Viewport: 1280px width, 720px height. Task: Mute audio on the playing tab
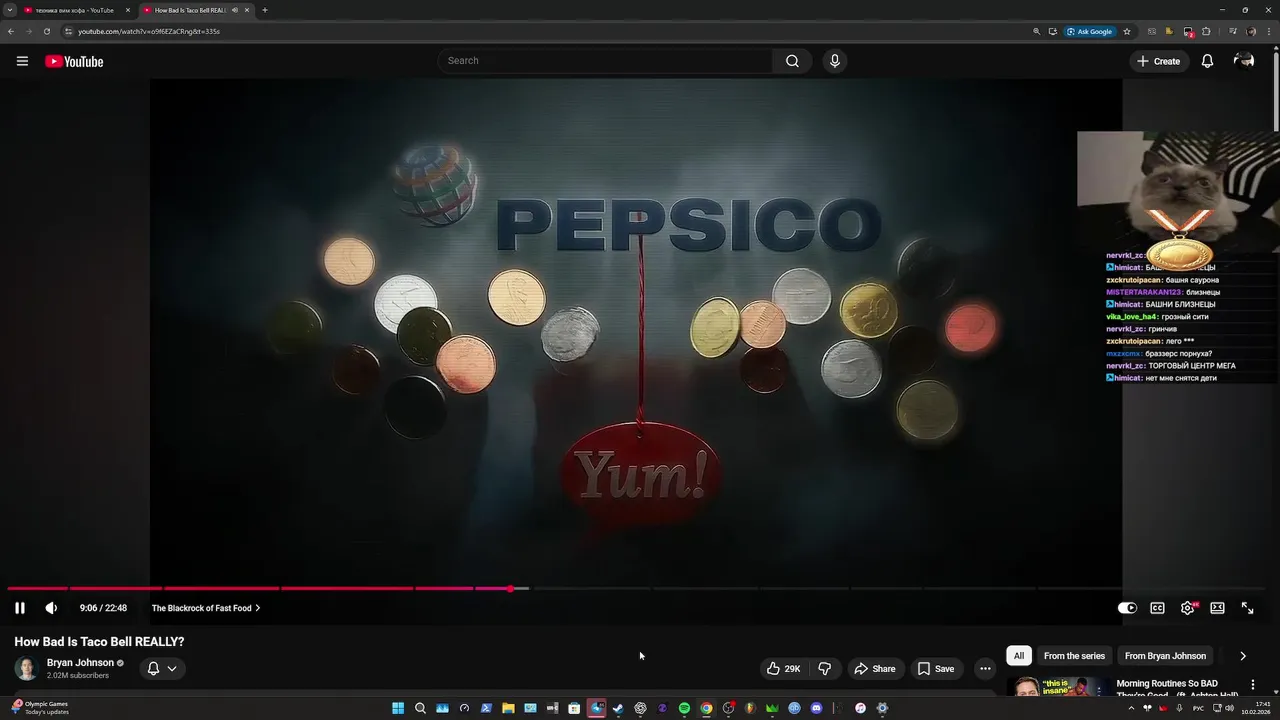click(235, 10)
